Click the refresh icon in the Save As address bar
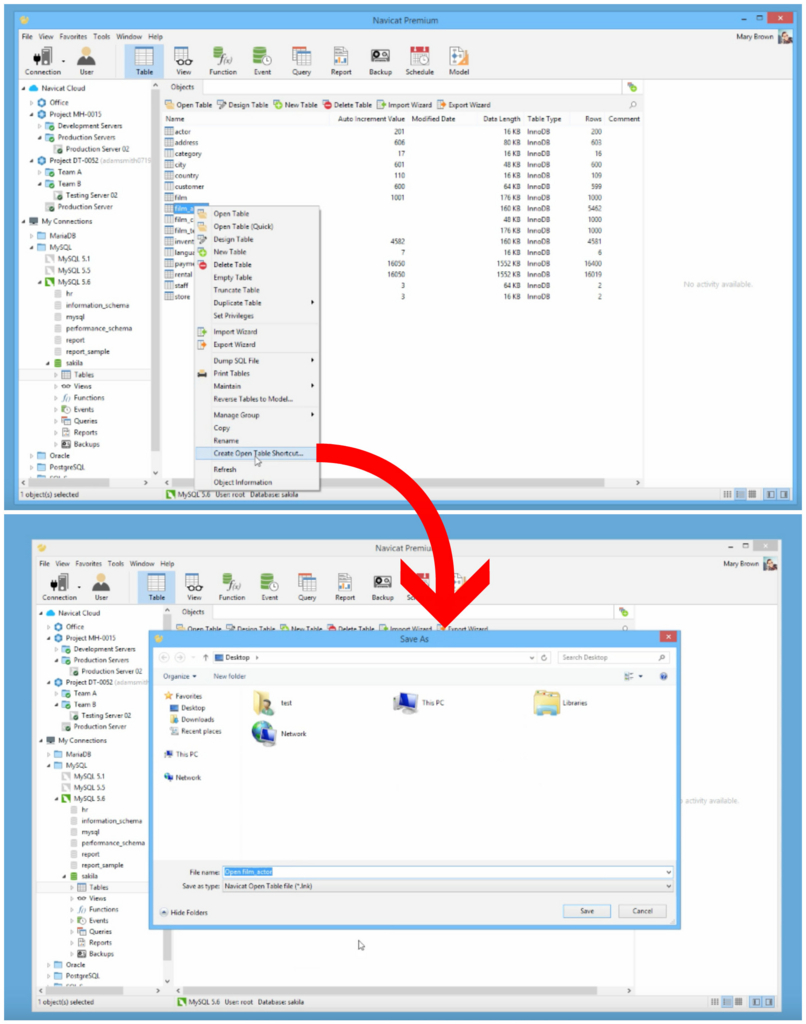This screenshot has height=1024, width=806. 543,658
